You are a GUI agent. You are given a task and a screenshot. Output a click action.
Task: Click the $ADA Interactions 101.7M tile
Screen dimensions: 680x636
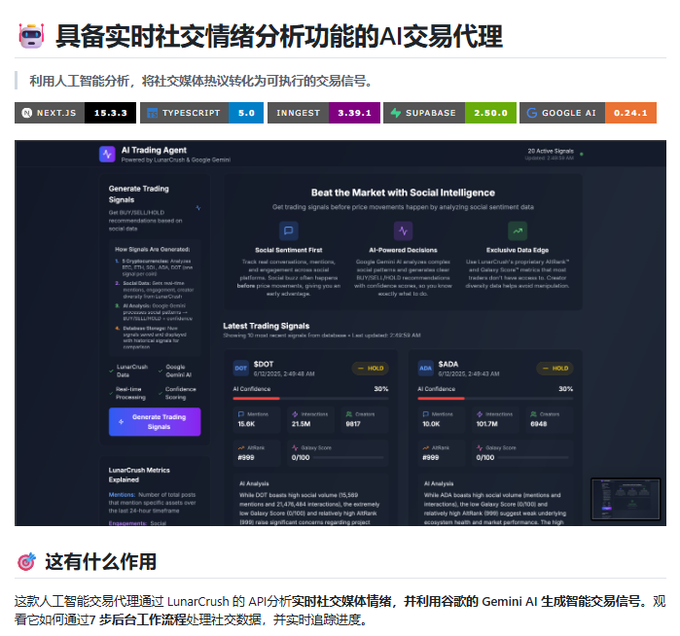pyautogui.click(x=495, y=419)
